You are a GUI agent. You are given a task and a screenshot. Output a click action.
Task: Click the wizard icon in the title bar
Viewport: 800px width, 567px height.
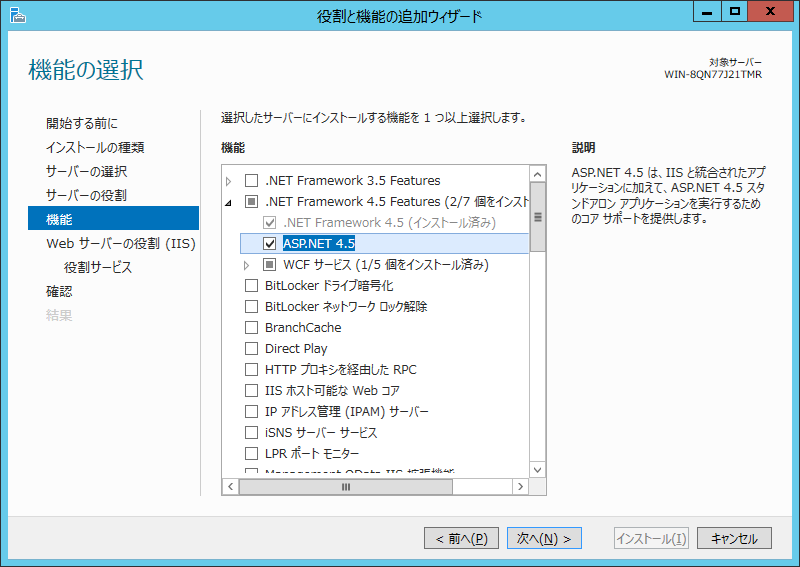(x=17, y=15)
